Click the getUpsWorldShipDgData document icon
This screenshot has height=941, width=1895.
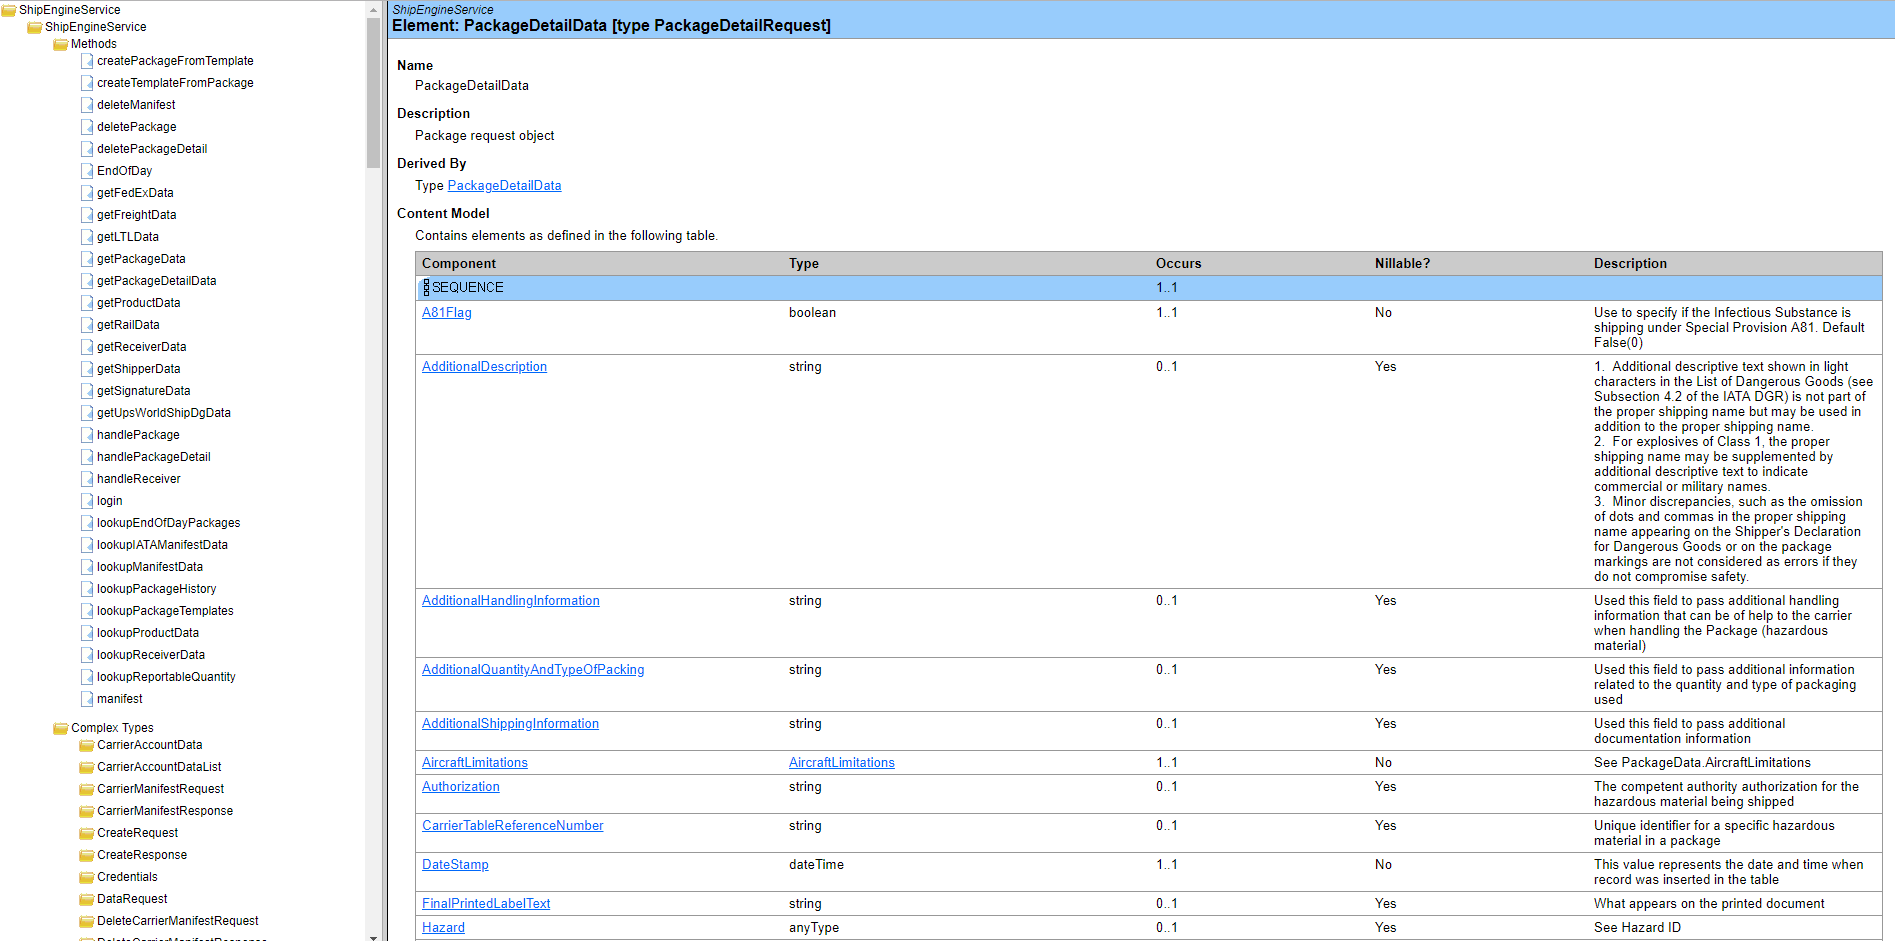point(87,413)
